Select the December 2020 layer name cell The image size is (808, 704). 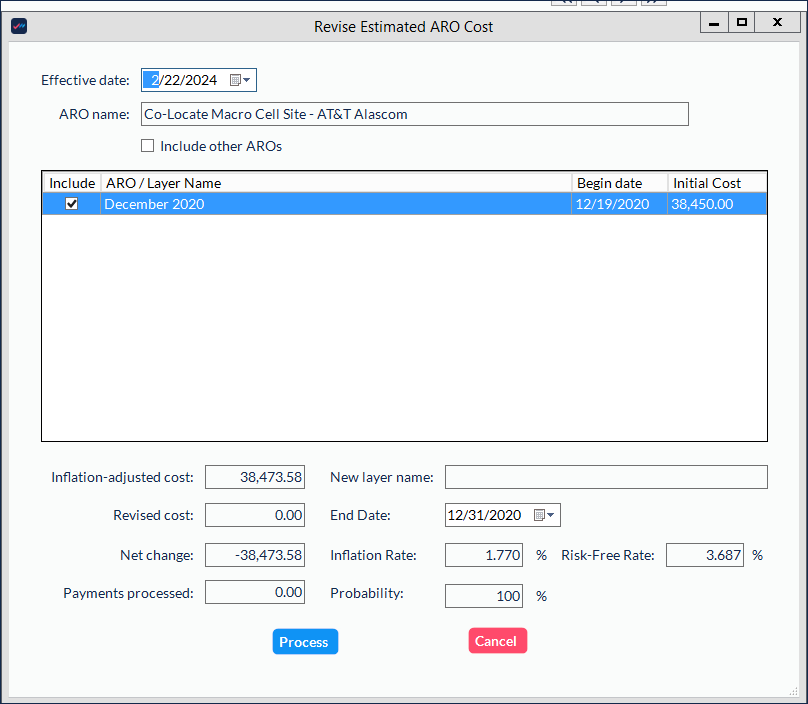[335, 204]
